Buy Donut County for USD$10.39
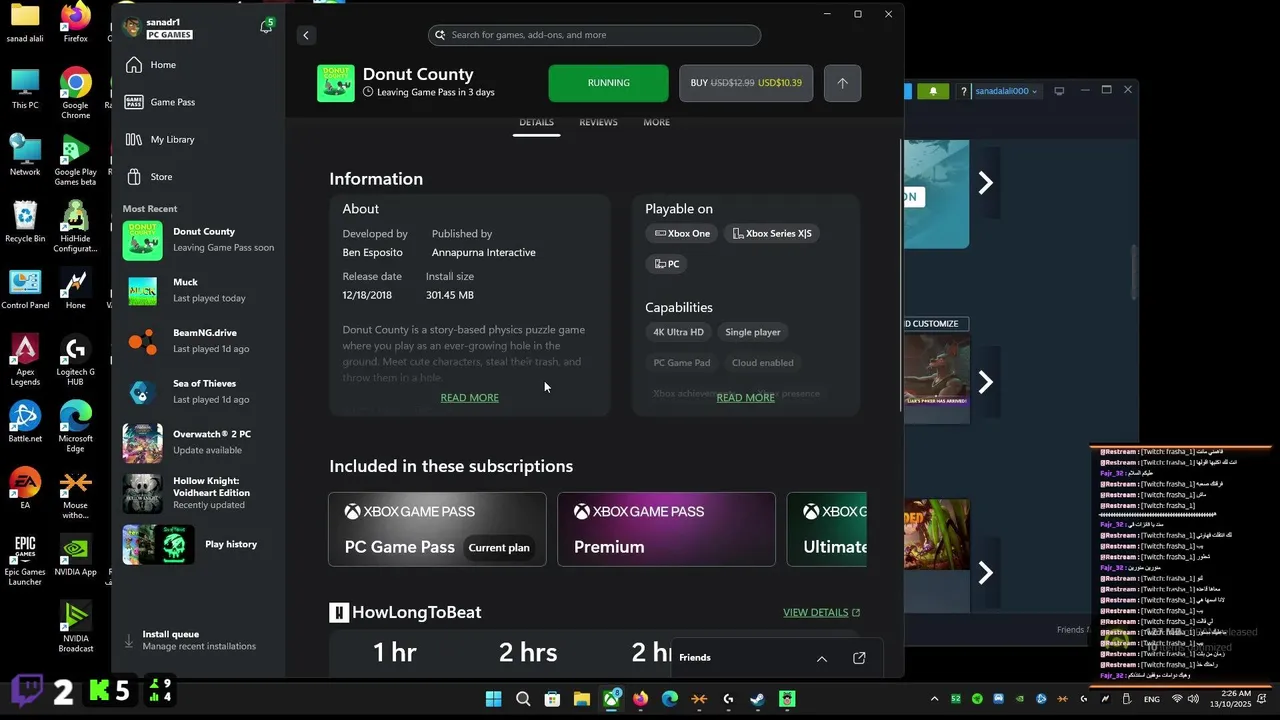This screenshot has height=720, width=1280. point(746,83)
